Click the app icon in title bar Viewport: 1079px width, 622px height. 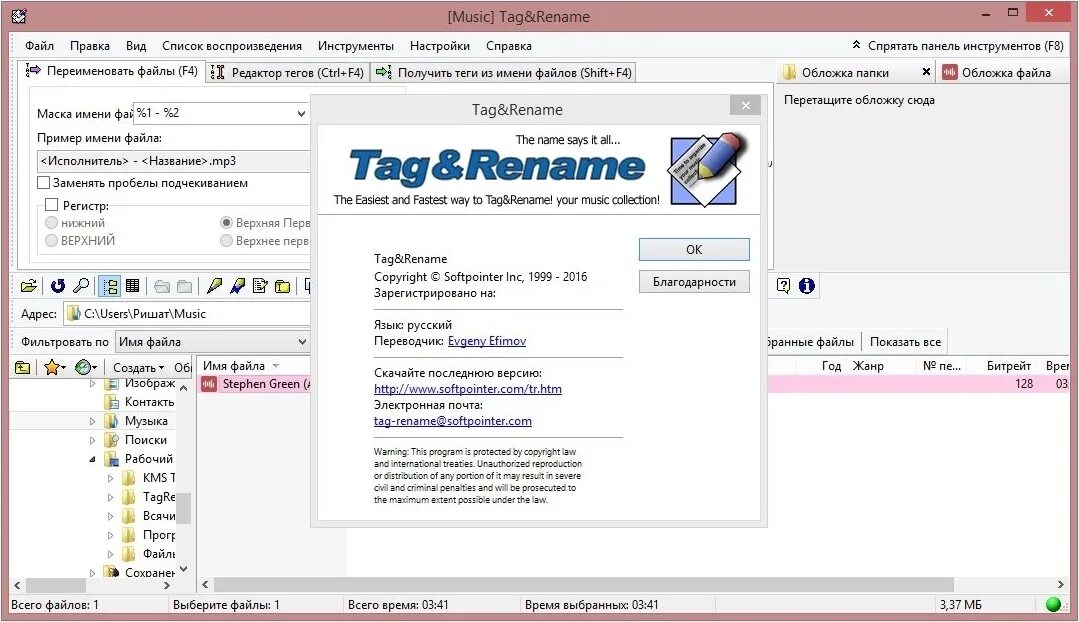click(19, 16)
